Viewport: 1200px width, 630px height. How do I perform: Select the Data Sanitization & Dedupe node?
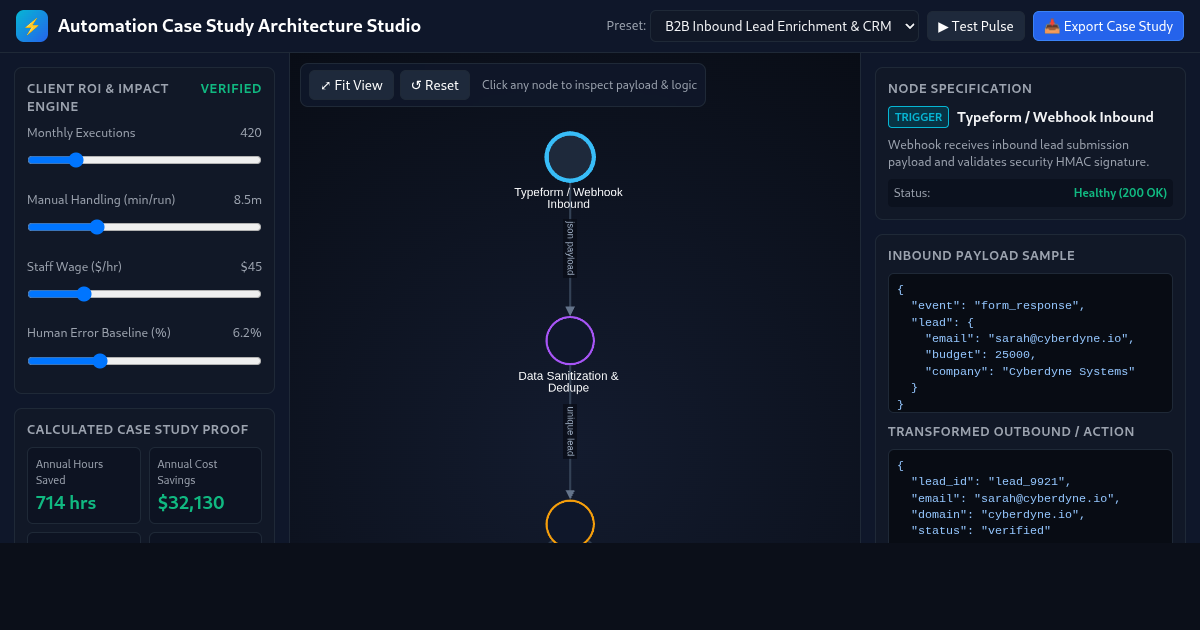(x=570, y=341)
